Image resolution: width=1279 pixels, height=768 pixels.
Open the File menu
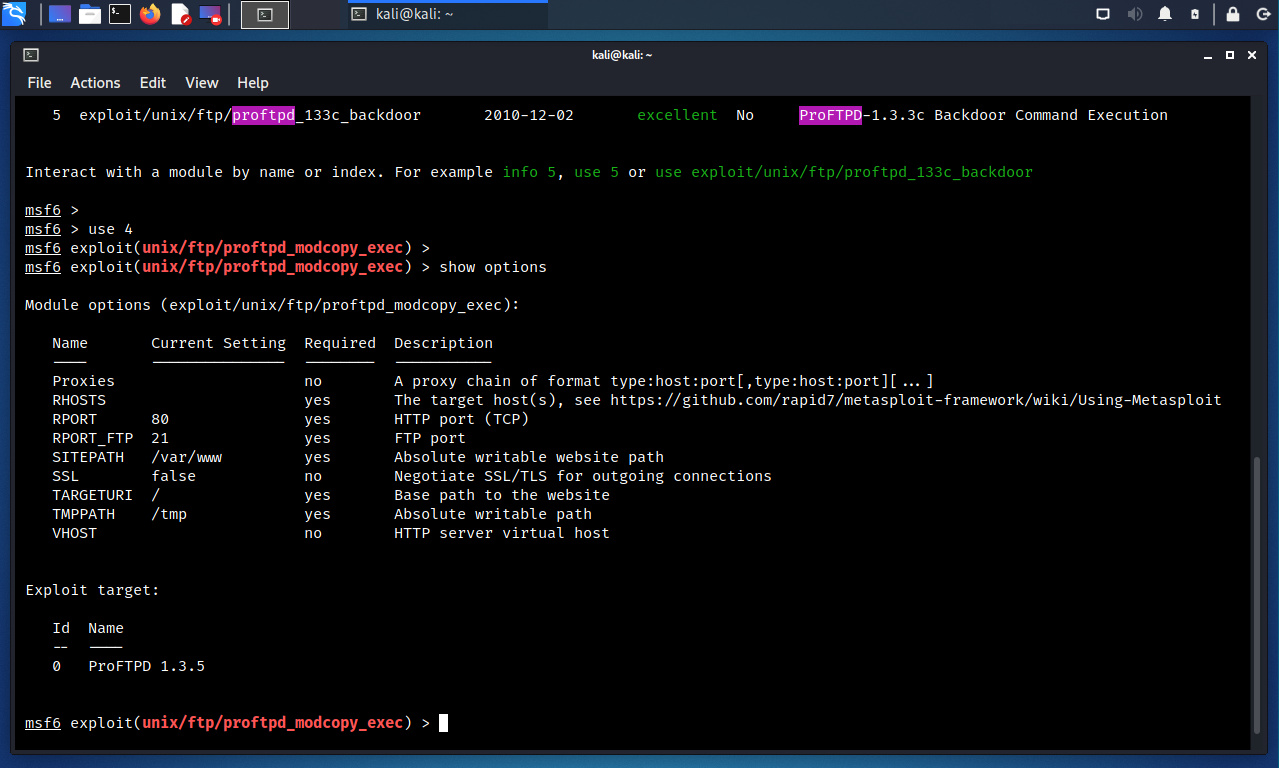tap(39, 83)
